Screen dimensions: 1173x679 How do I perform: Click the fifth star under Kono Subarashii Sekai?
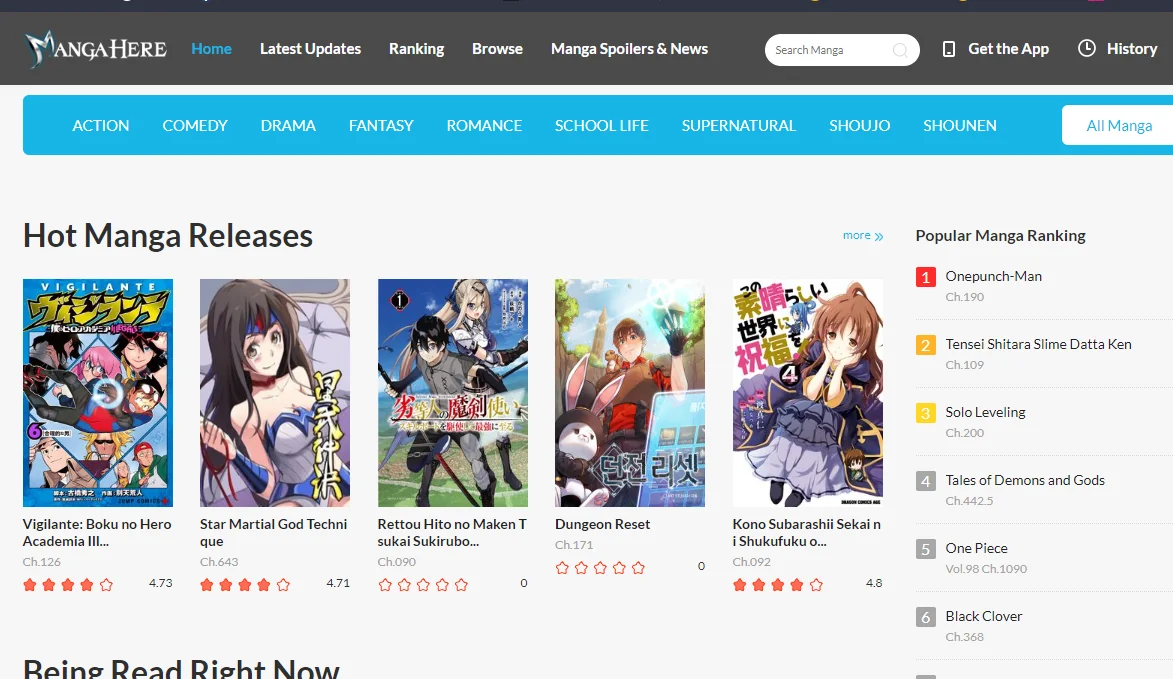pos(818,584)
